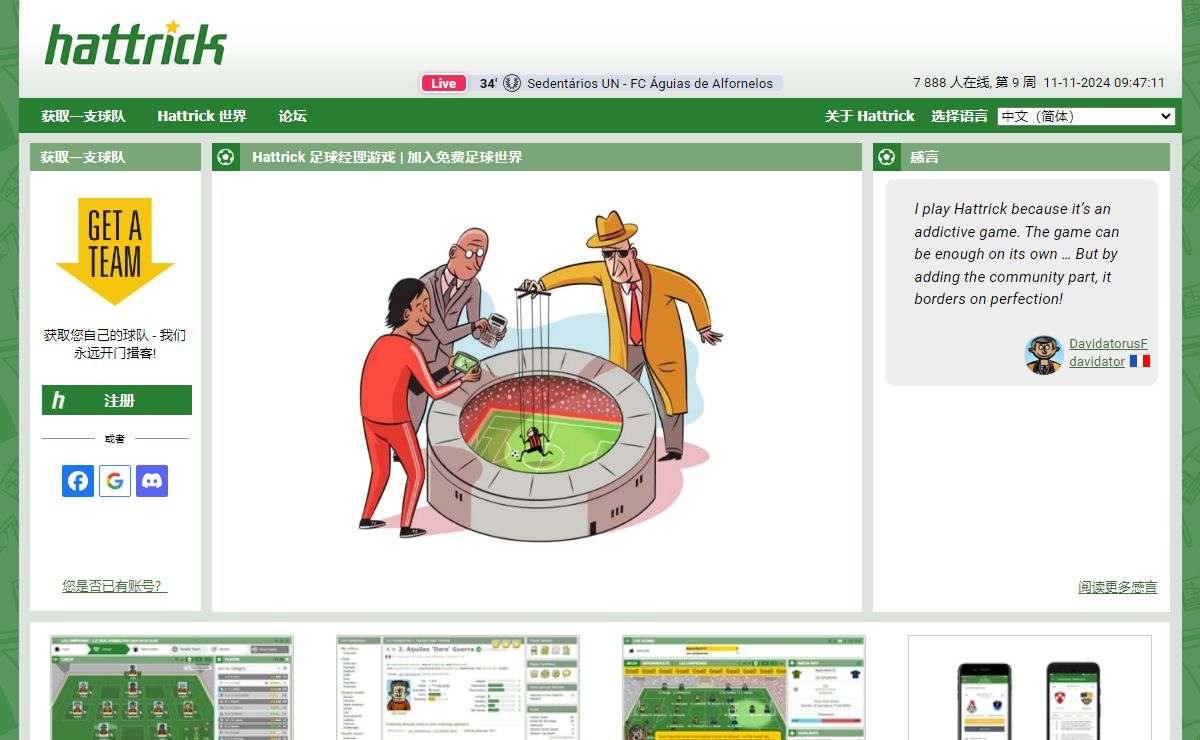Click the Aquiles 'Dare' Guerra player page thumbnail
Viewport: 1200px width, 740px height.
(x=458, y=687)
